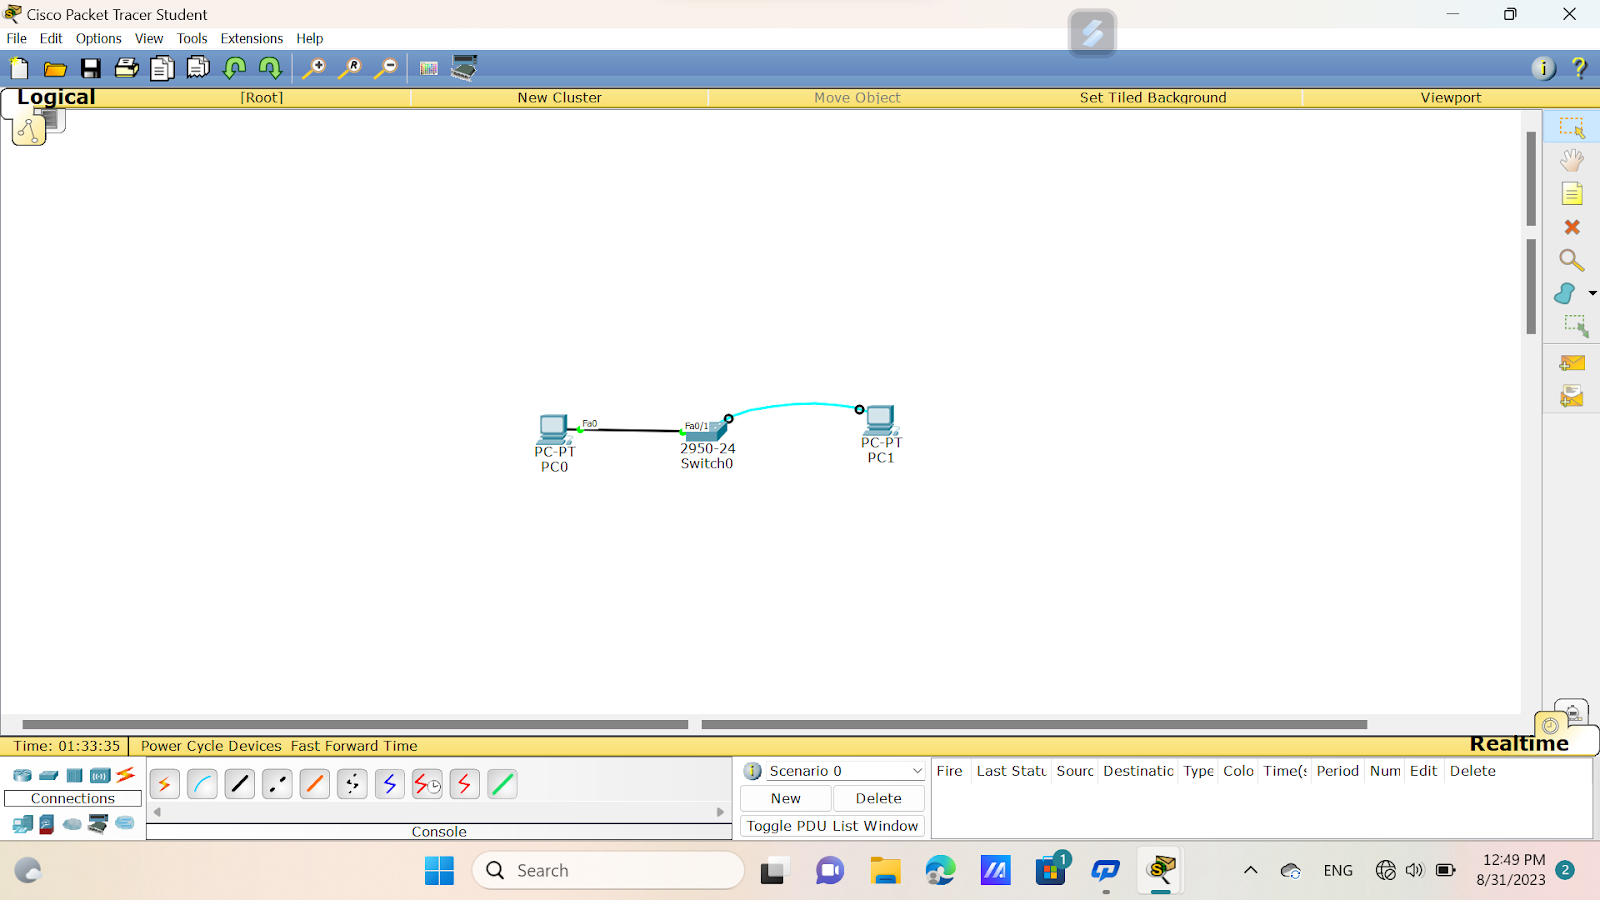
Task: Choose WAN Emulation cloud category
Action: pos(72,824)
